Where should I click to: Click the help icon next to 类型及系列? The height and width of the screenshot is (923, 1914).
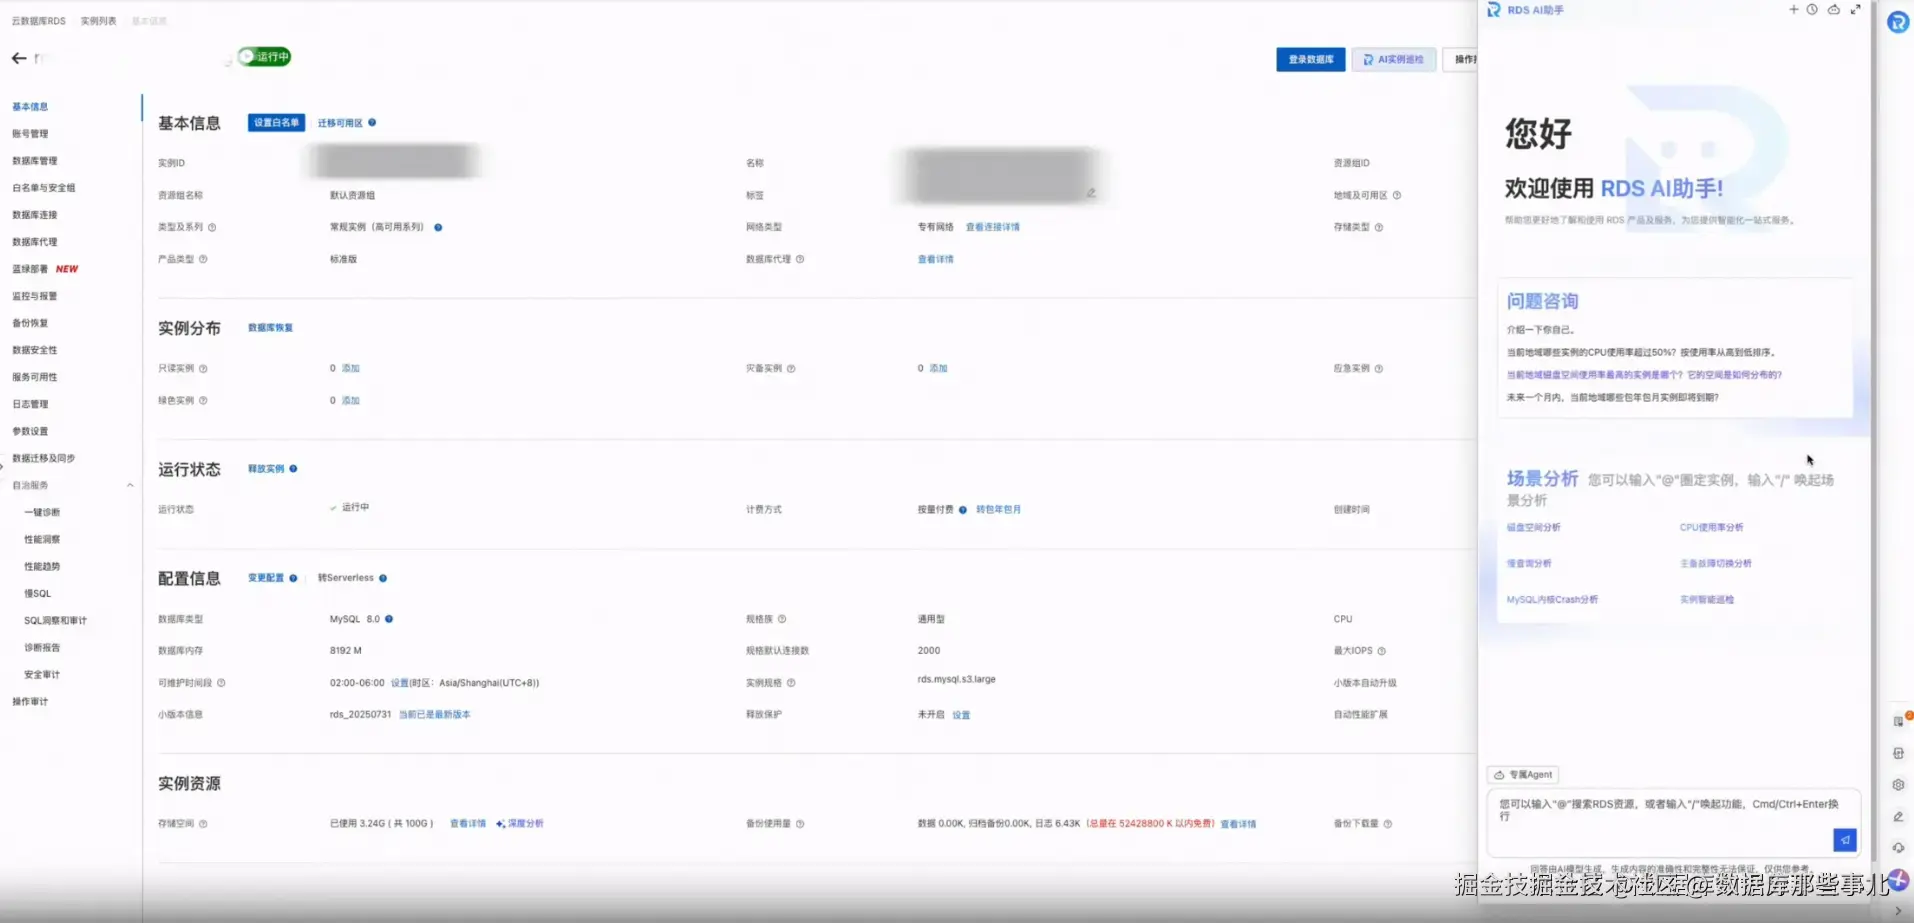pyautogui.click(x=212, y=227)
